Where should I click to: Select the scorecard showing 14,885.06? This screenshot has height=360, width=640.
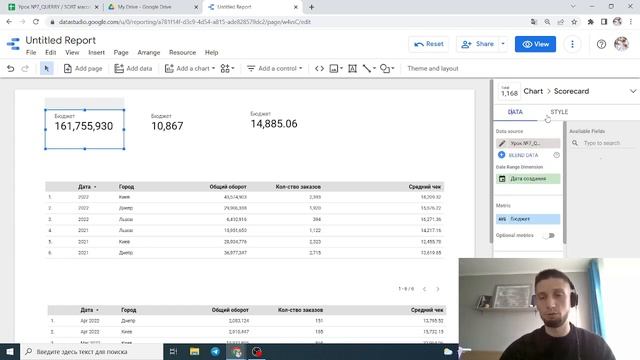coord(274,121)
